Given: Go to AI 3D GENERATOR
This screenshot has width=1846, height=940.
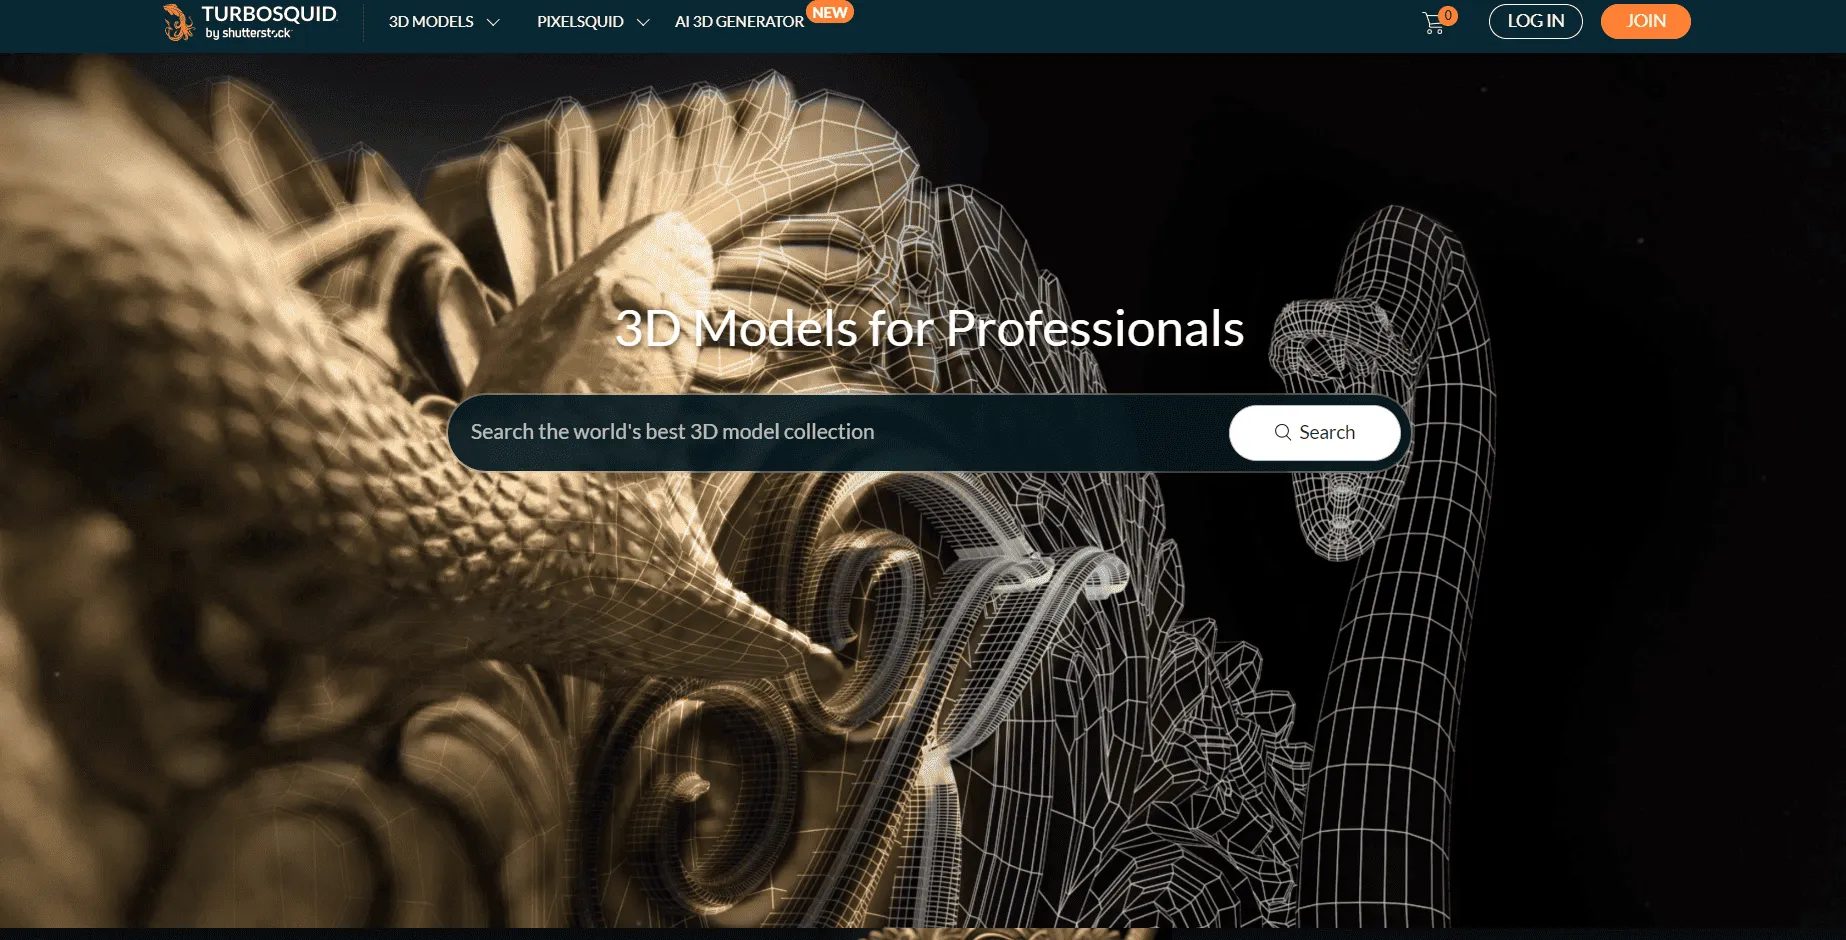Looking at the screenshot, I should 739,21.
